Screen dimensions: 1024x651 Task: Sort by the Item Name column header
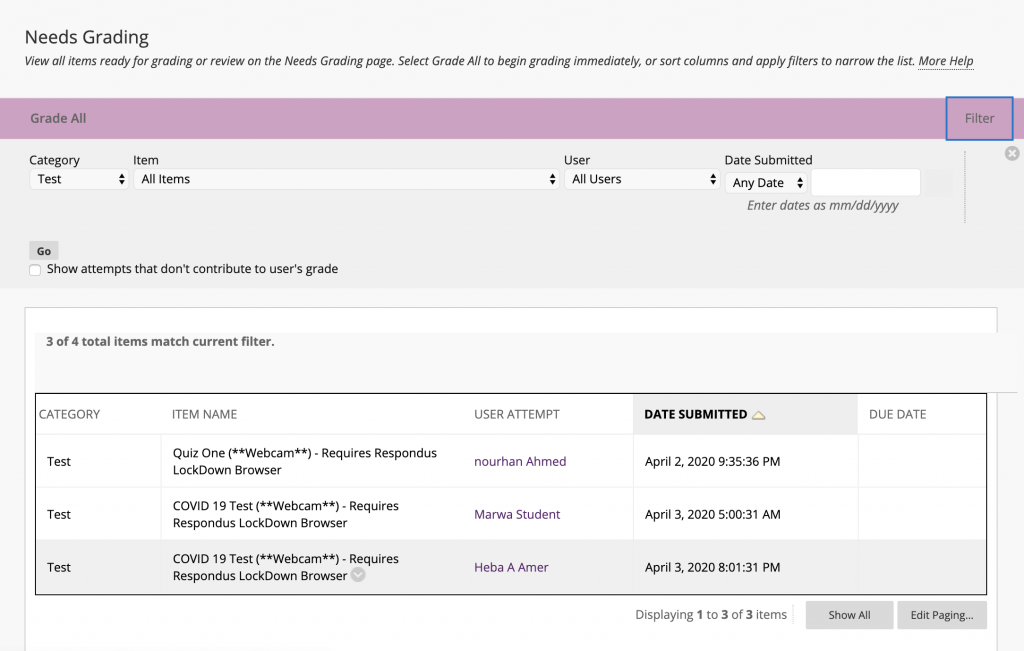point(203,413)
